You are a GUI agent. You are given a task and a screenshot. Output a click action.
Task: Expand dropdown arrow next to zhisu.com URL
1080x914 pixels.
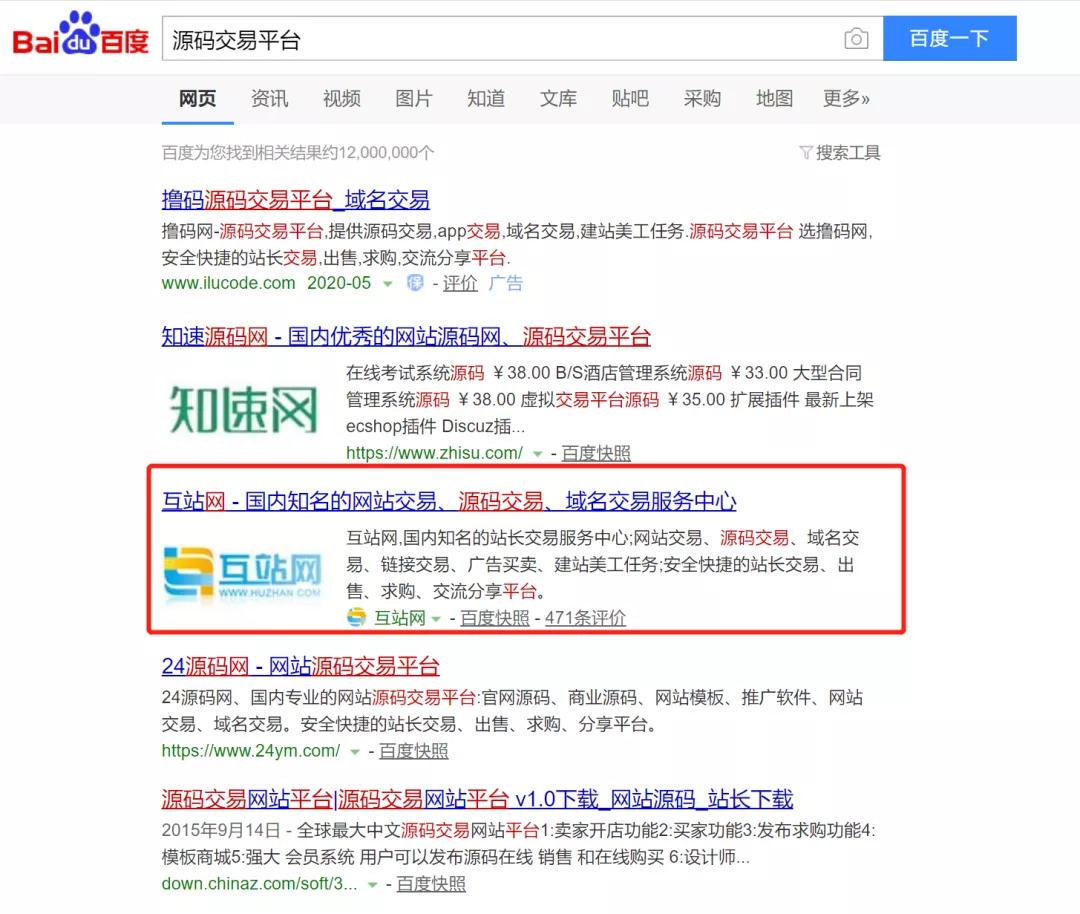click(x=538, y=454)
